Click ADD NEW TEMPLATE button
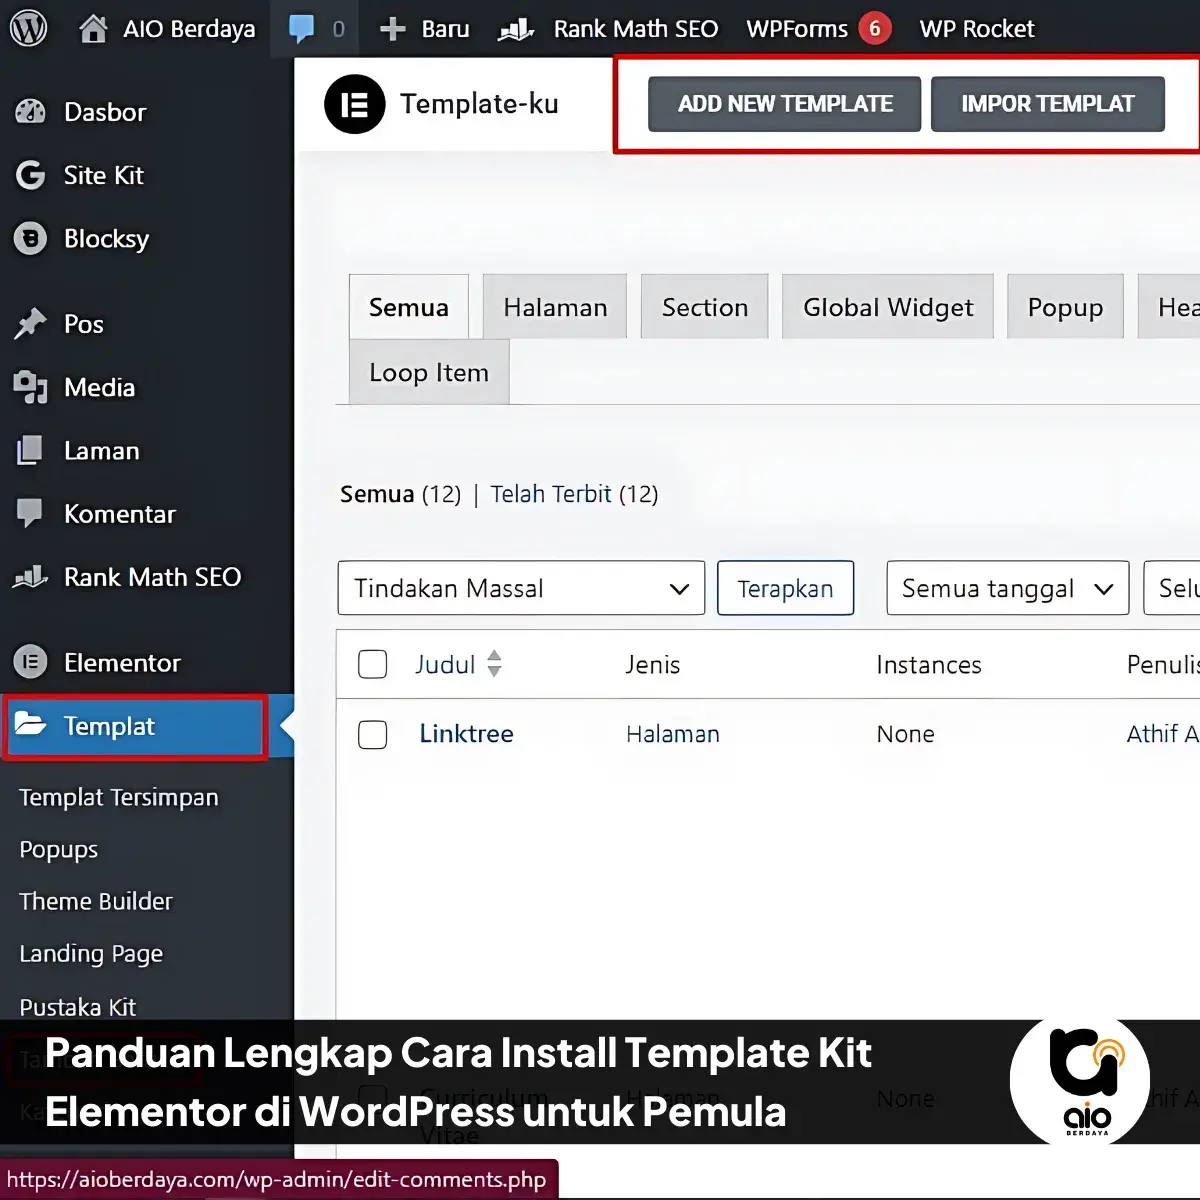This screenshot has height=1200, width=1200. pyautogui.click(x=785, y=104)
